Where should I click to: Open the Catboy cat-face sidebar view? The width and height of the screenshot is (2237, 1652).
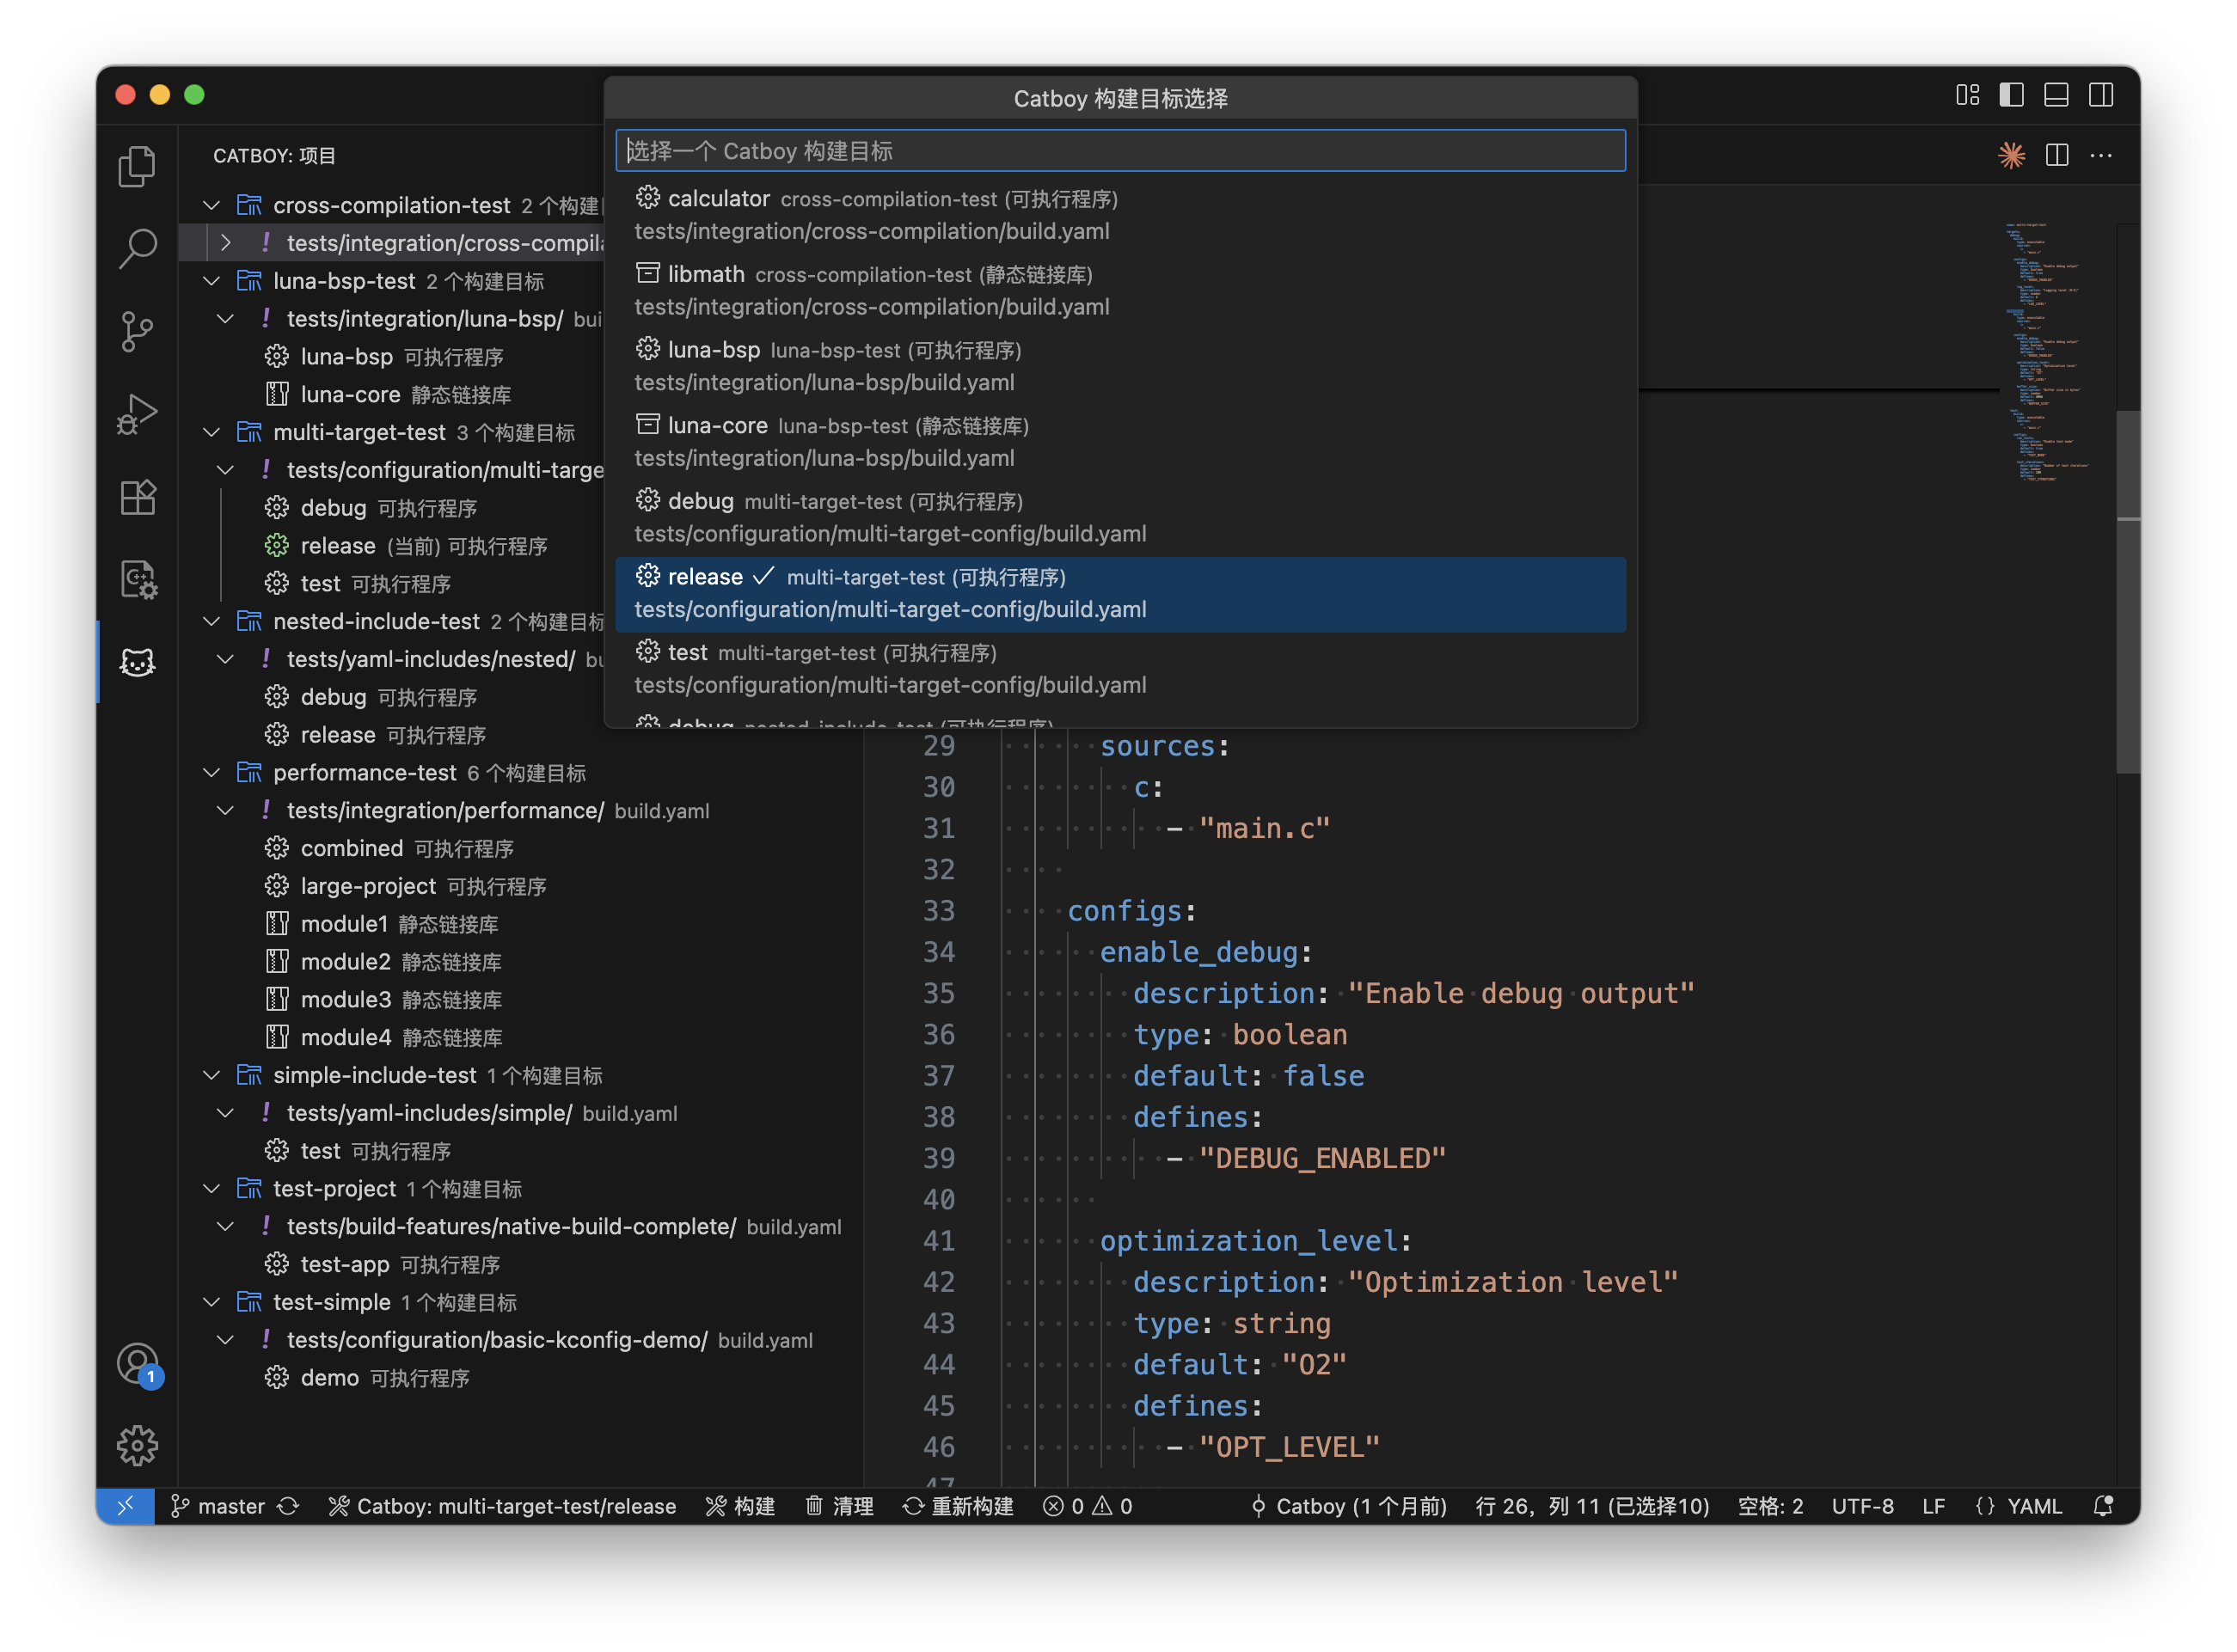[x=137, y=662]
